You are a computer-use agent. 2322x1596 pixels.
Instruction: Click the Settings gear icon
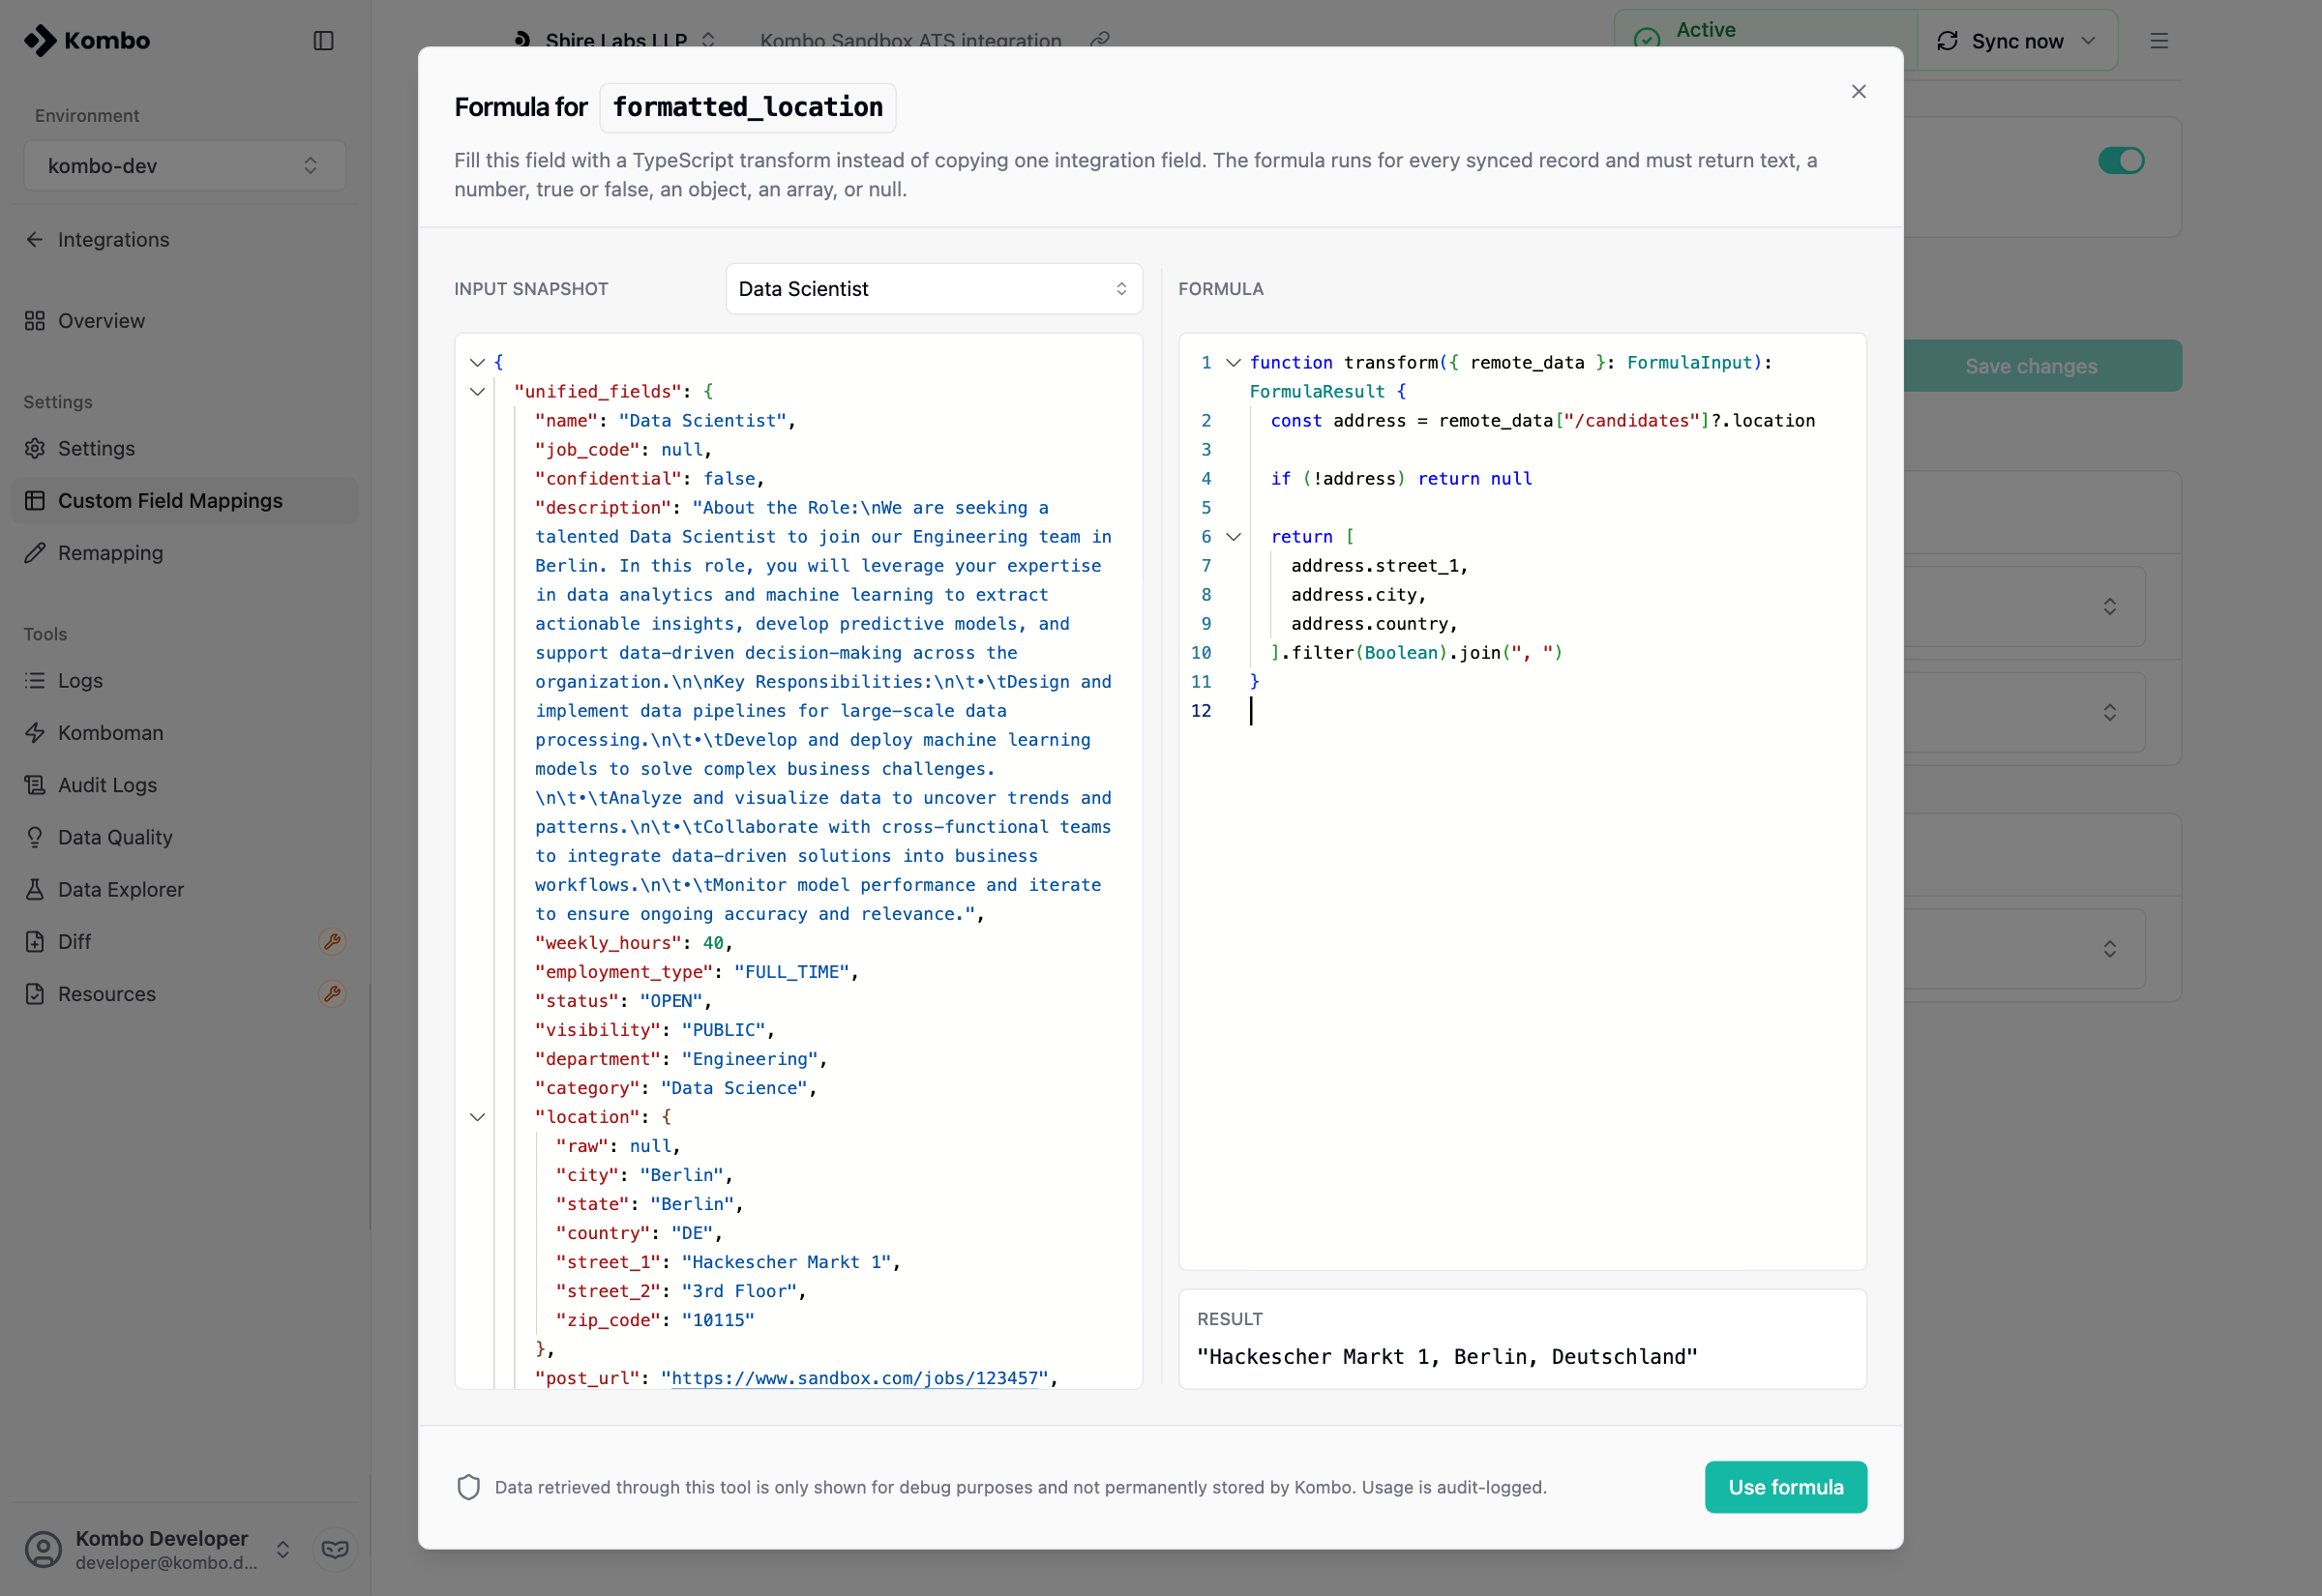pyautogui.click(x=35, y=448)
